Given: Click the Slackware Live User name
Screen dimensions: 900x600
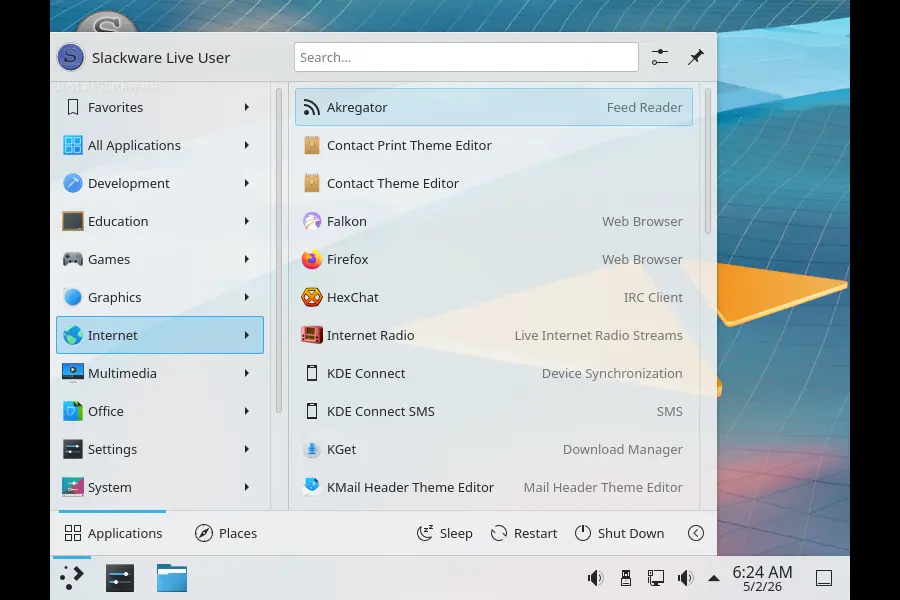Looking at the screenshot, I should tap(161, 58).
